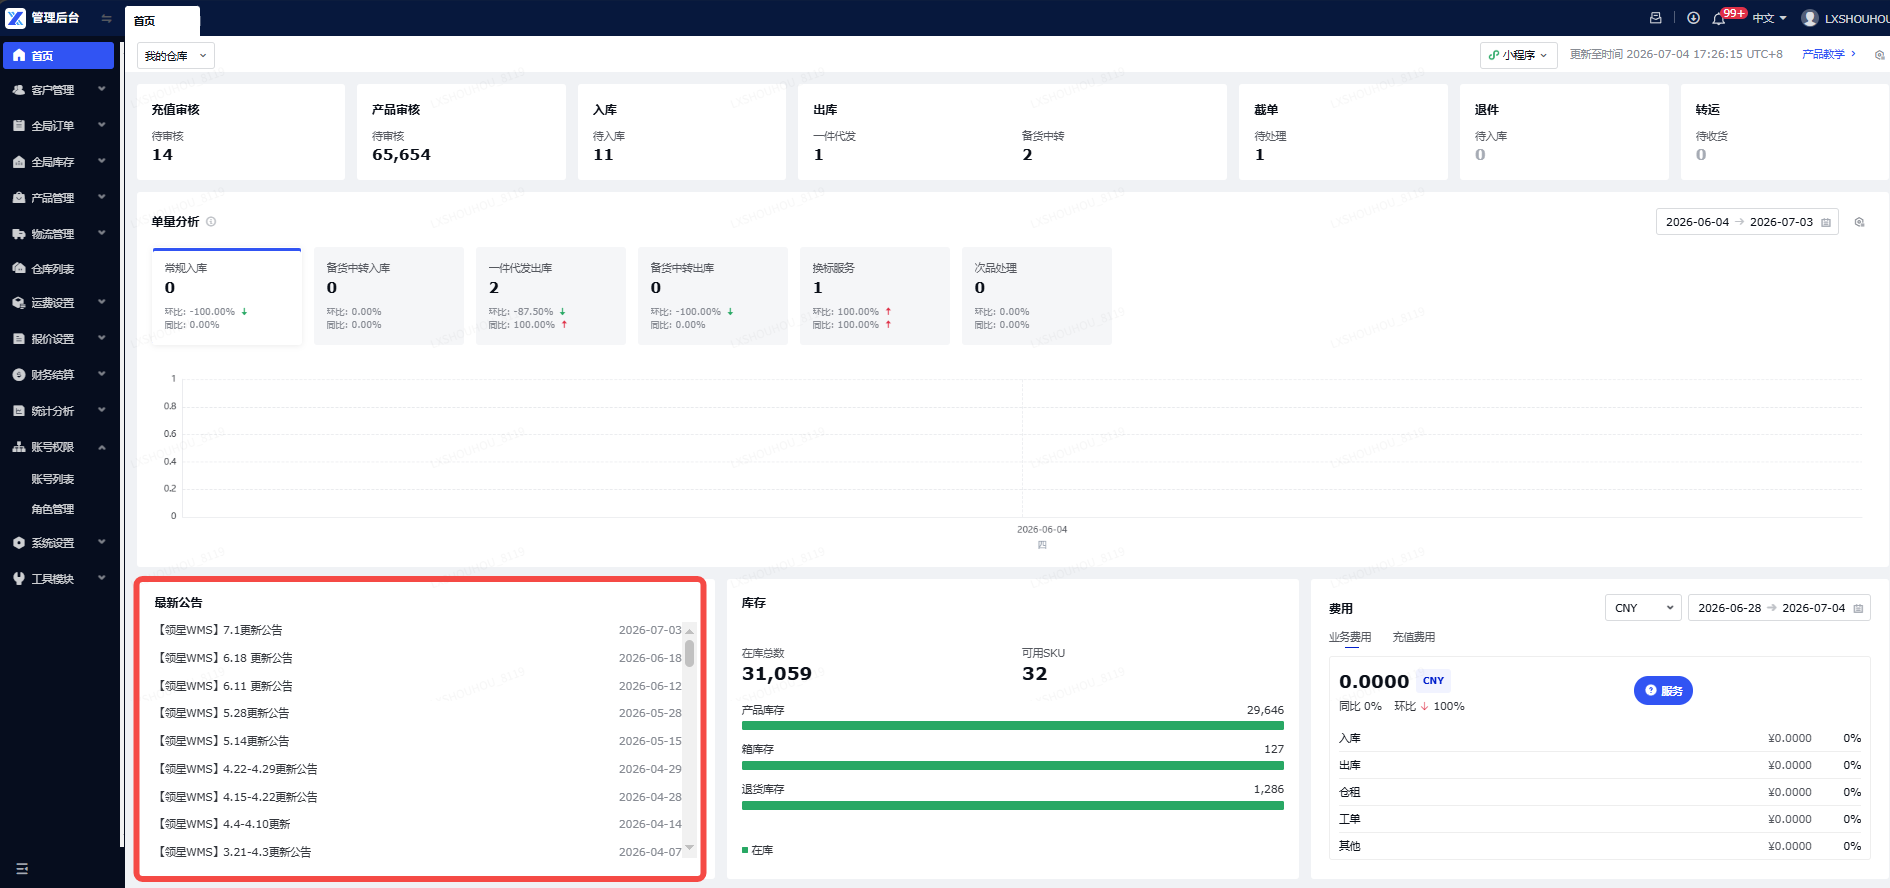1890x888 pixels.
Task: Click the announcements list scrollbar thumb
Action: pyautogui.click(x=690, y=654)
